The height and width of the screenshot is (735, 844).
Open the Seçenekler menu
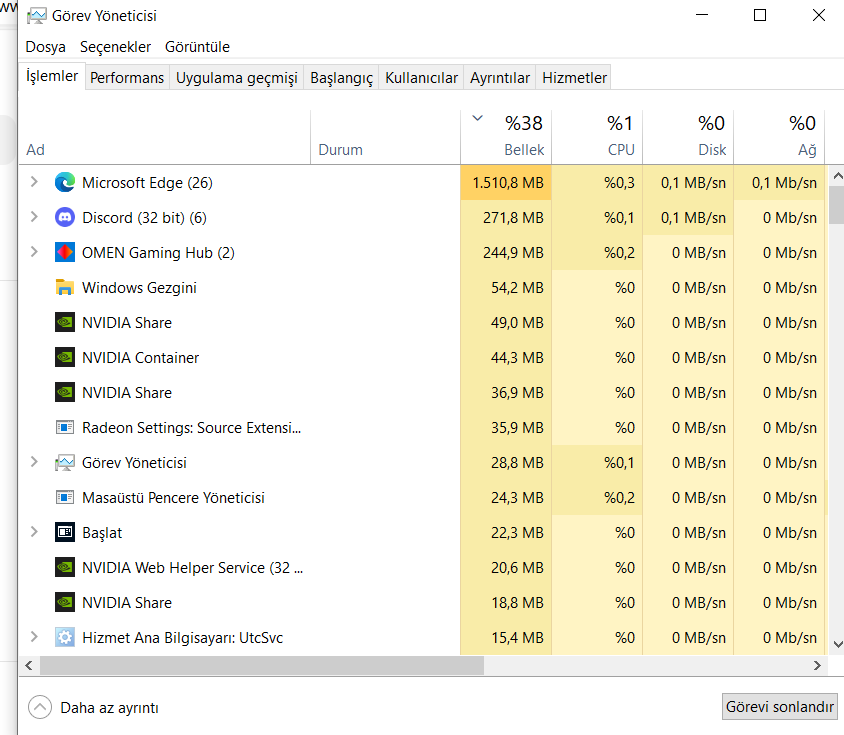click(115, 47)
